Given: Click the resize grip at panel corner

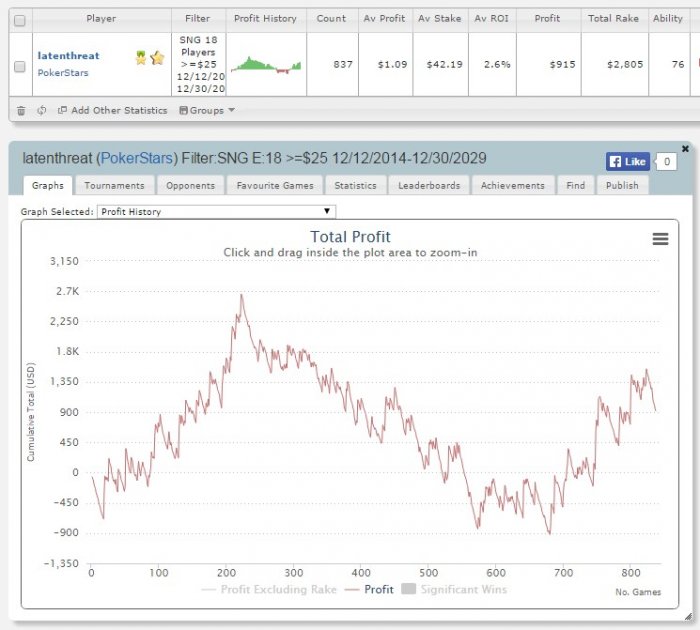Looking at the screenshot, I should pyautogui.click(x=688, y=617).
